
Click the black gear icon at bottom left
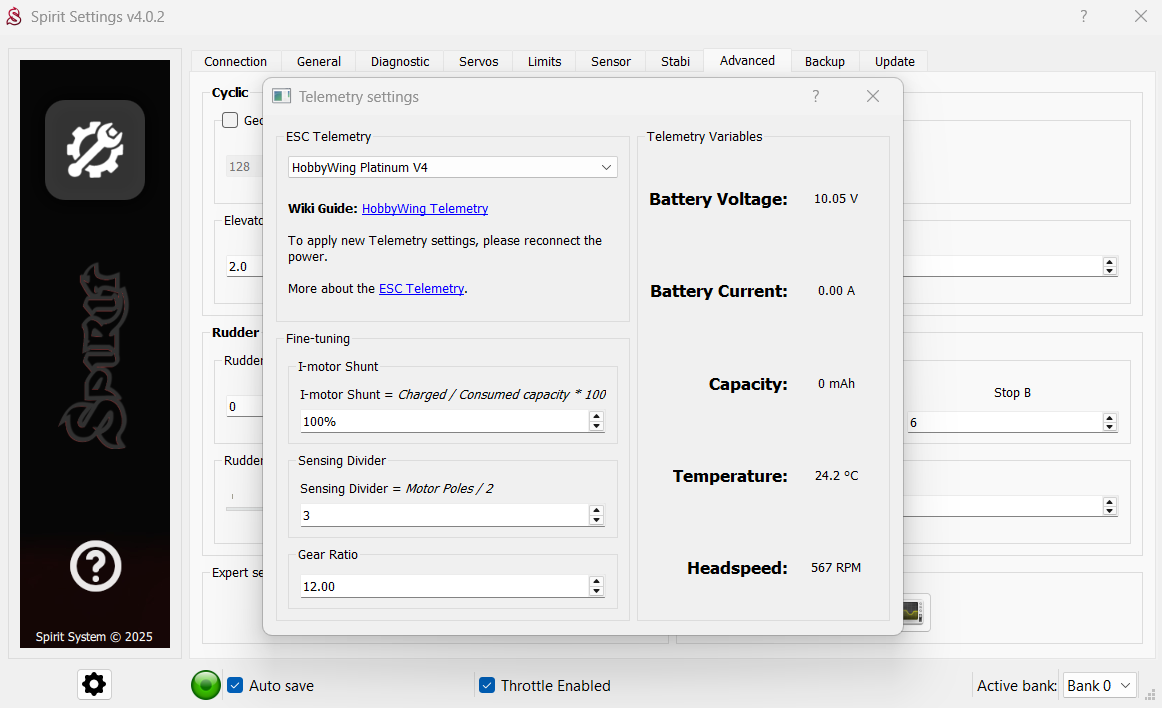click(x=94, y=684)
